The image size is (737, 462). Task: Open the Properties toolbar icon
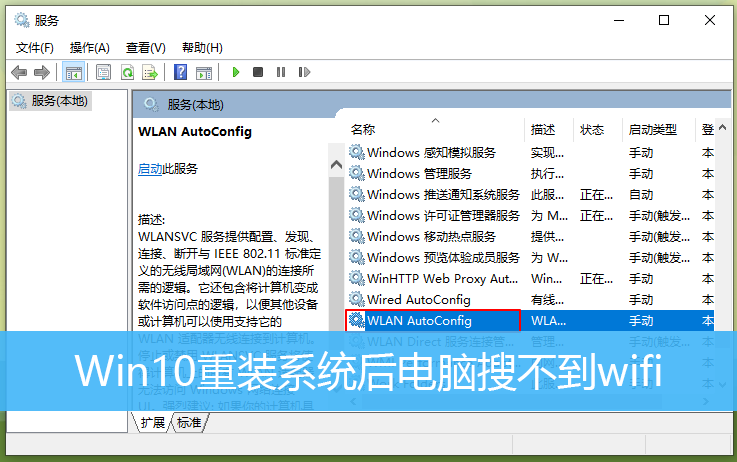pos(103,72)
